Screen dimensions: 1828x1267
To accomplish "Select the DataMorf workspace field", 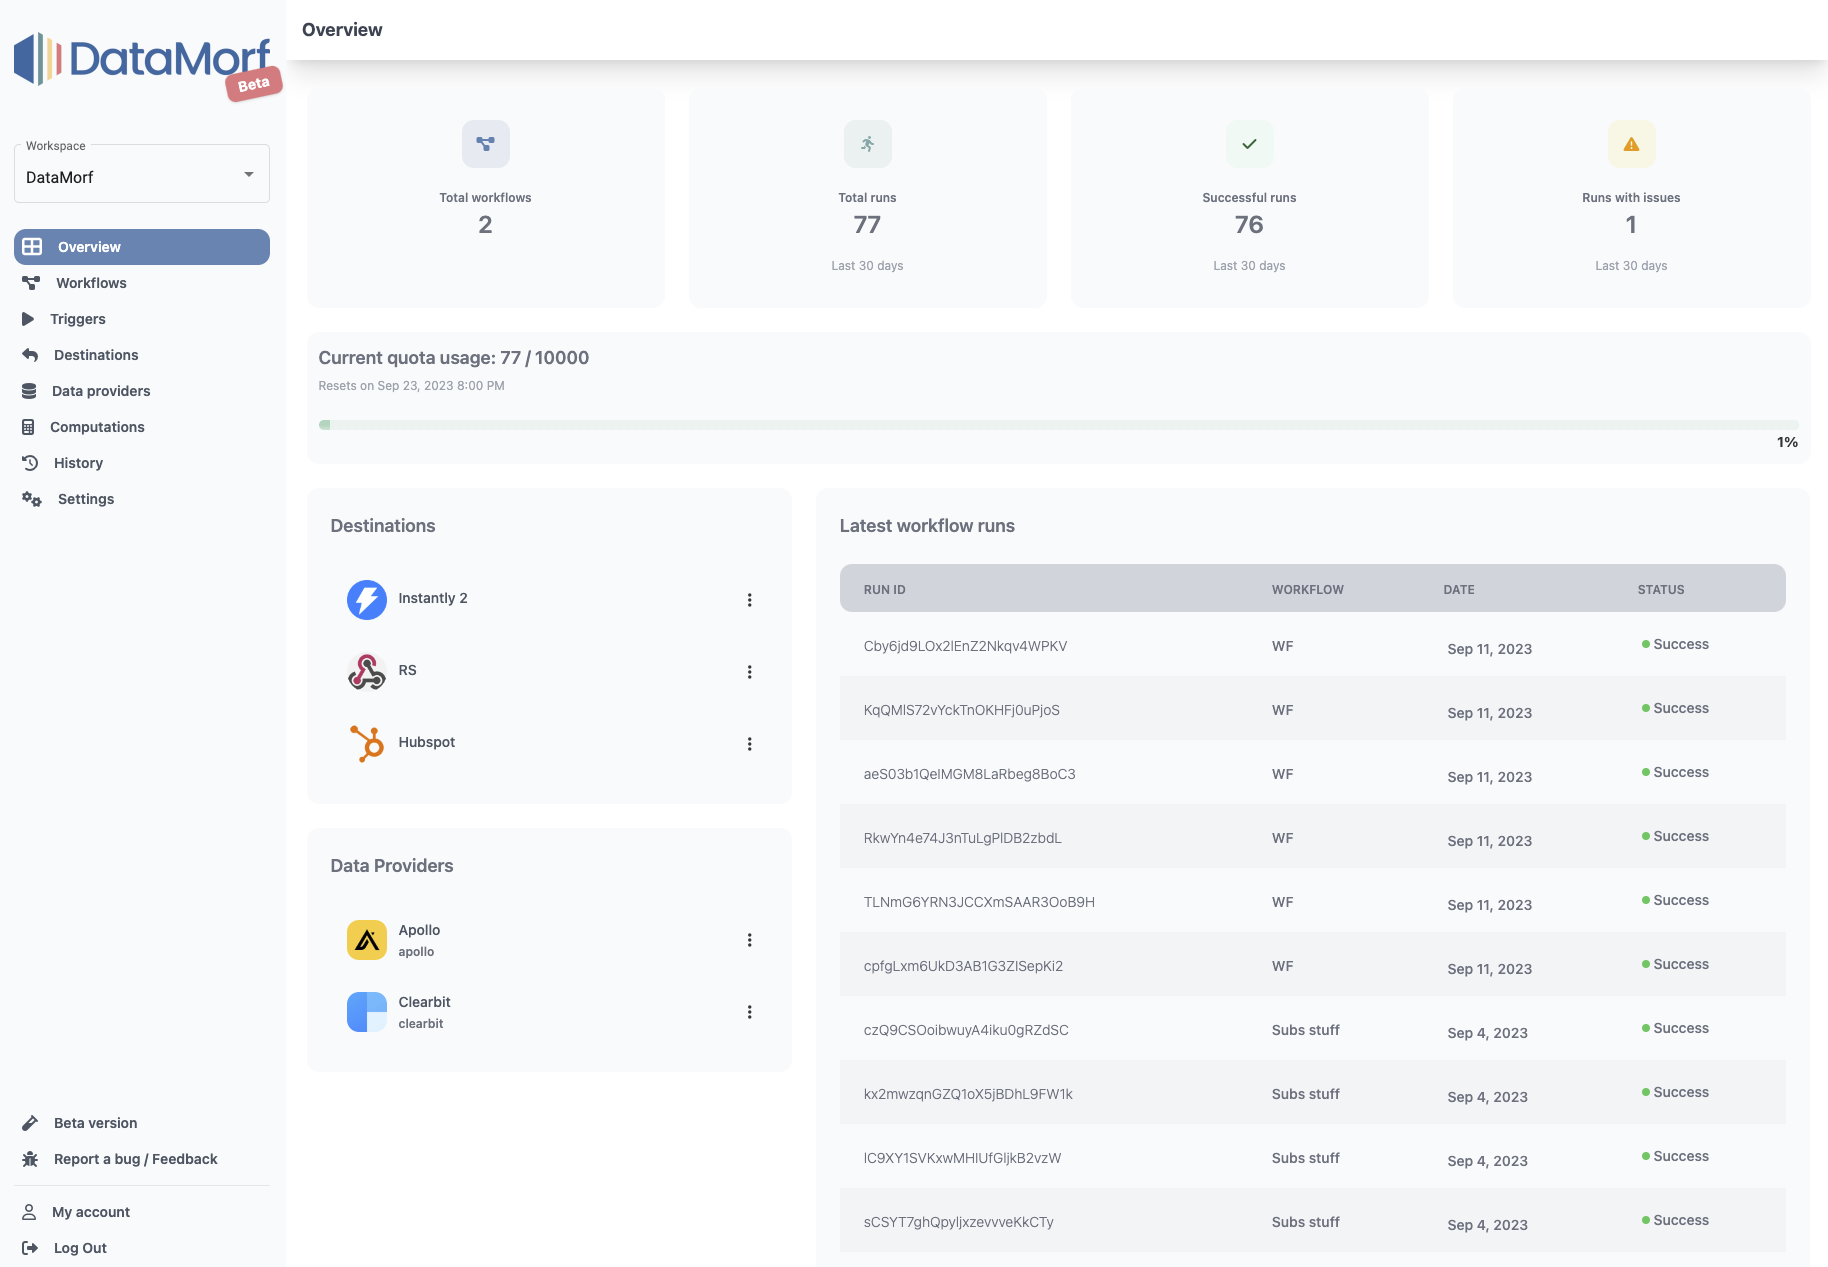I will pos(142,174).
